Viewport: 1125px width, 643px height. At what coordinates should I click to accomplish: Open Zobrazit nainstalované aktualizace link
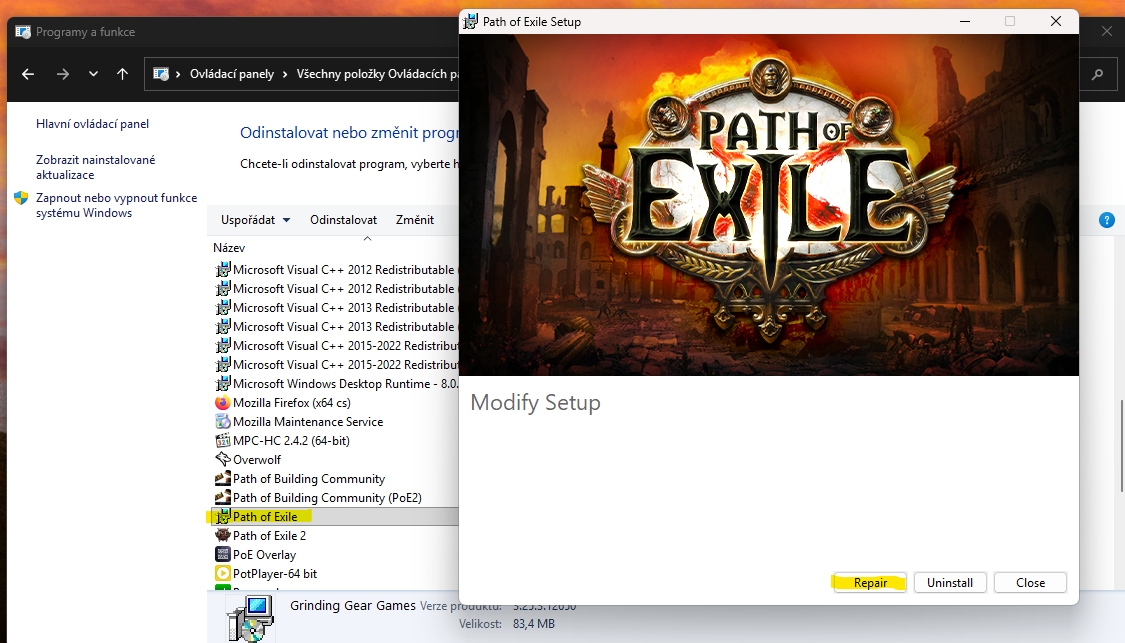tap(95, 167)
